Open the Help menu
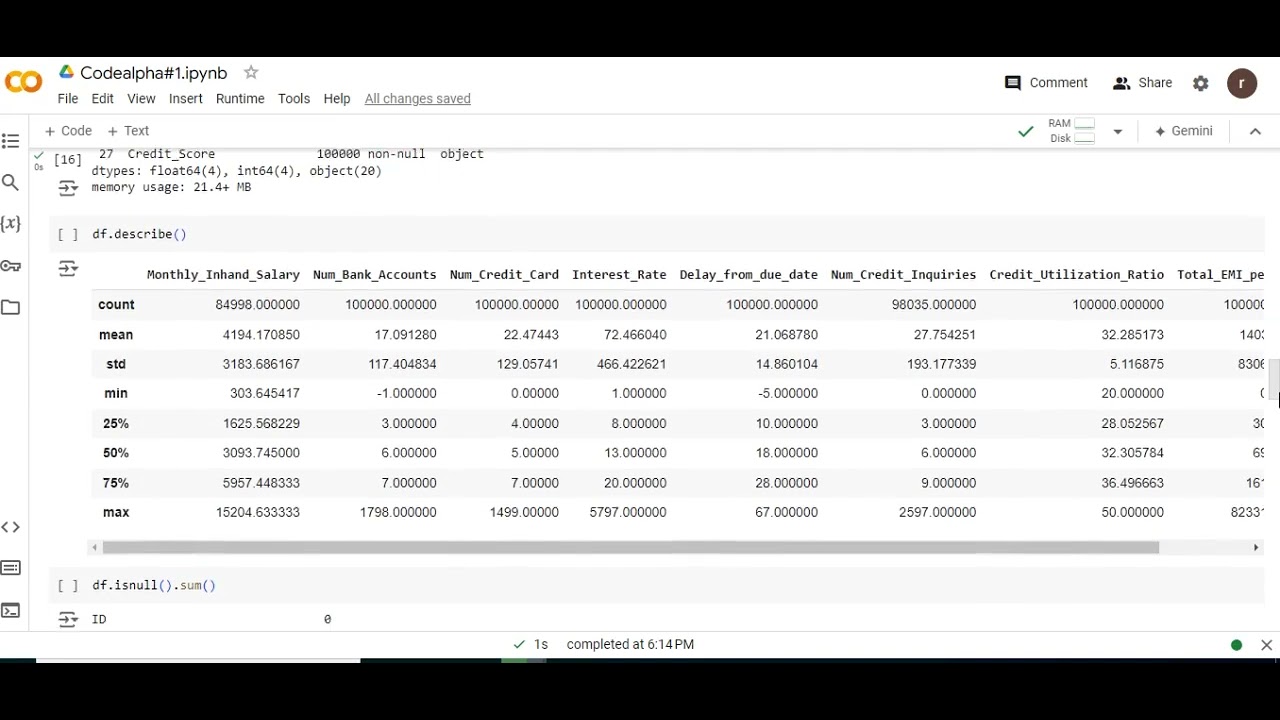1280x720 pixels. coord(337,99)
